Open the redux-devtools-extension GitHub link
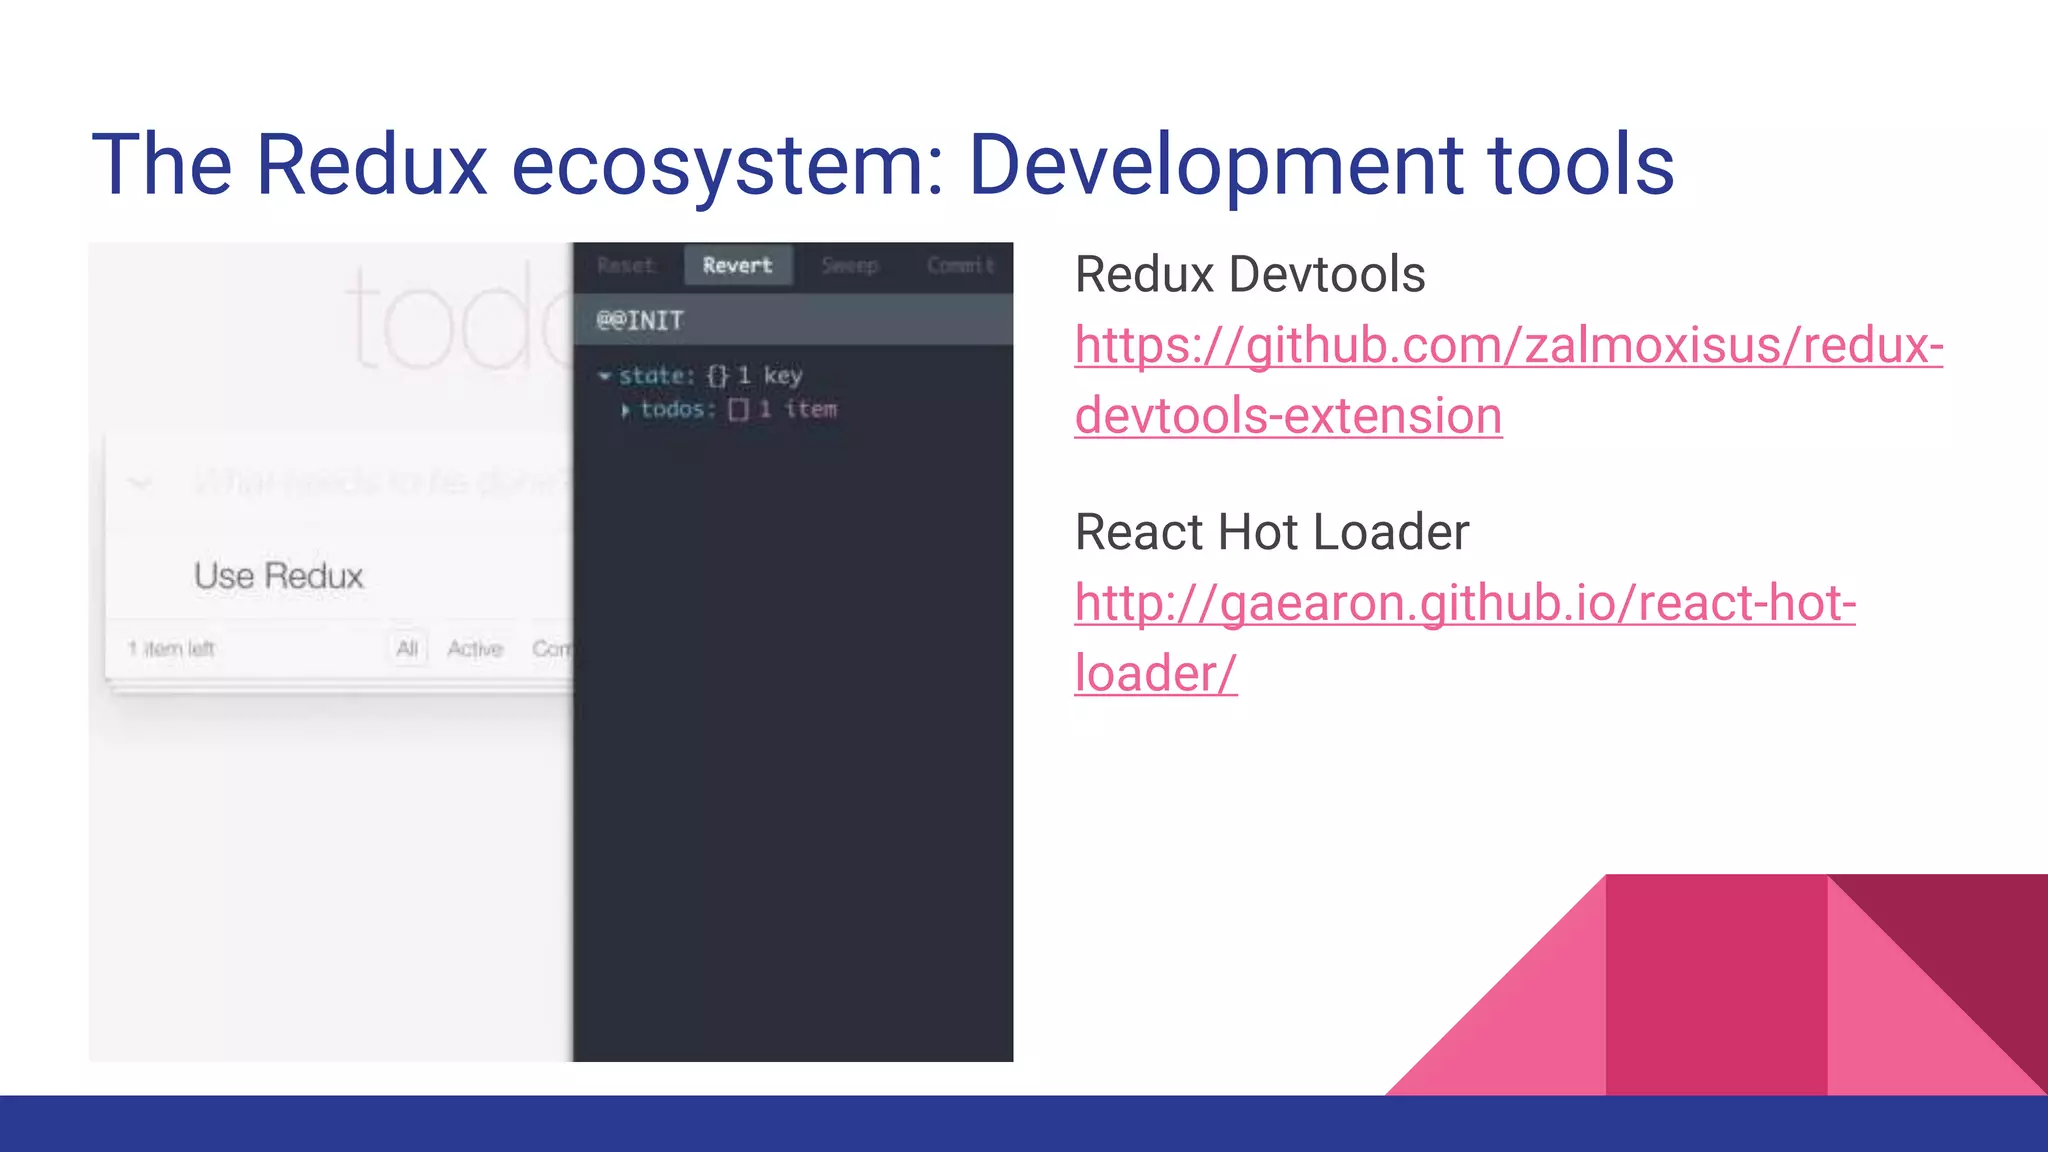Viewport: 2048px width, 1152px height. tap(1508, 346)
